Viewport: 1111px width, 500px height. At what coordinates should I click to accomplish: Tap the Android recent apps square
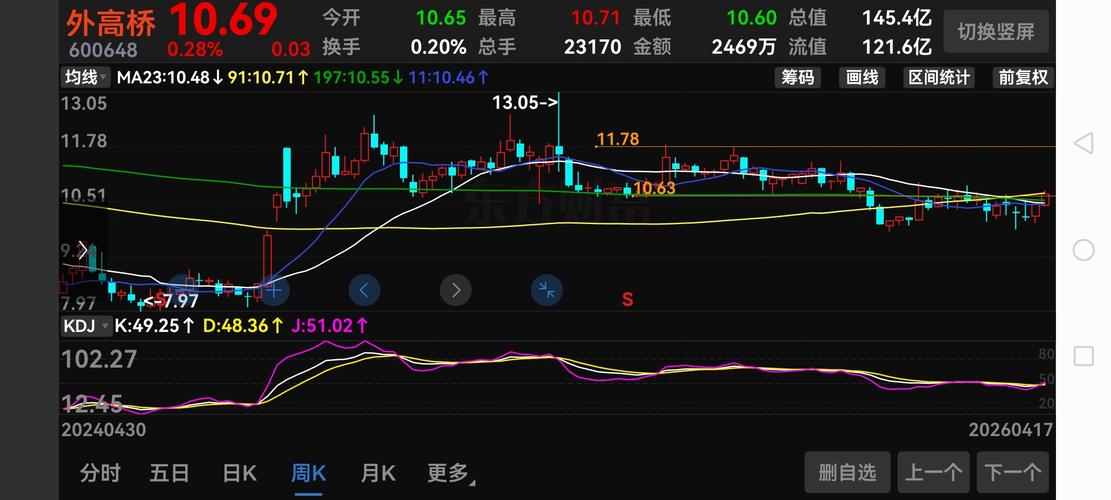[1083, 356]
